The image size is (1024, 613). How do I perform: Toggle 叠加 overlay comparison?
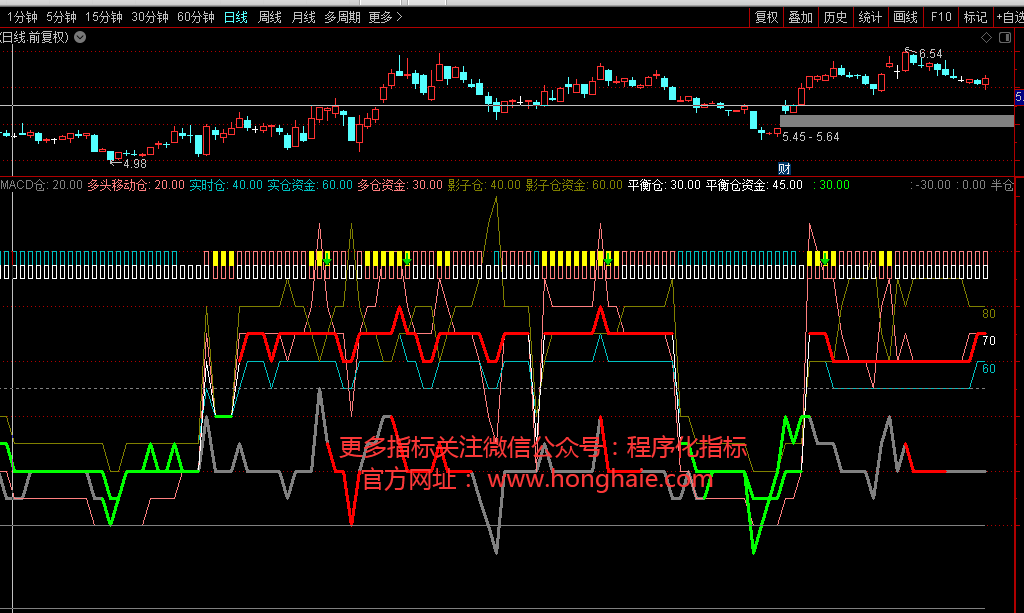click(800, 17)
